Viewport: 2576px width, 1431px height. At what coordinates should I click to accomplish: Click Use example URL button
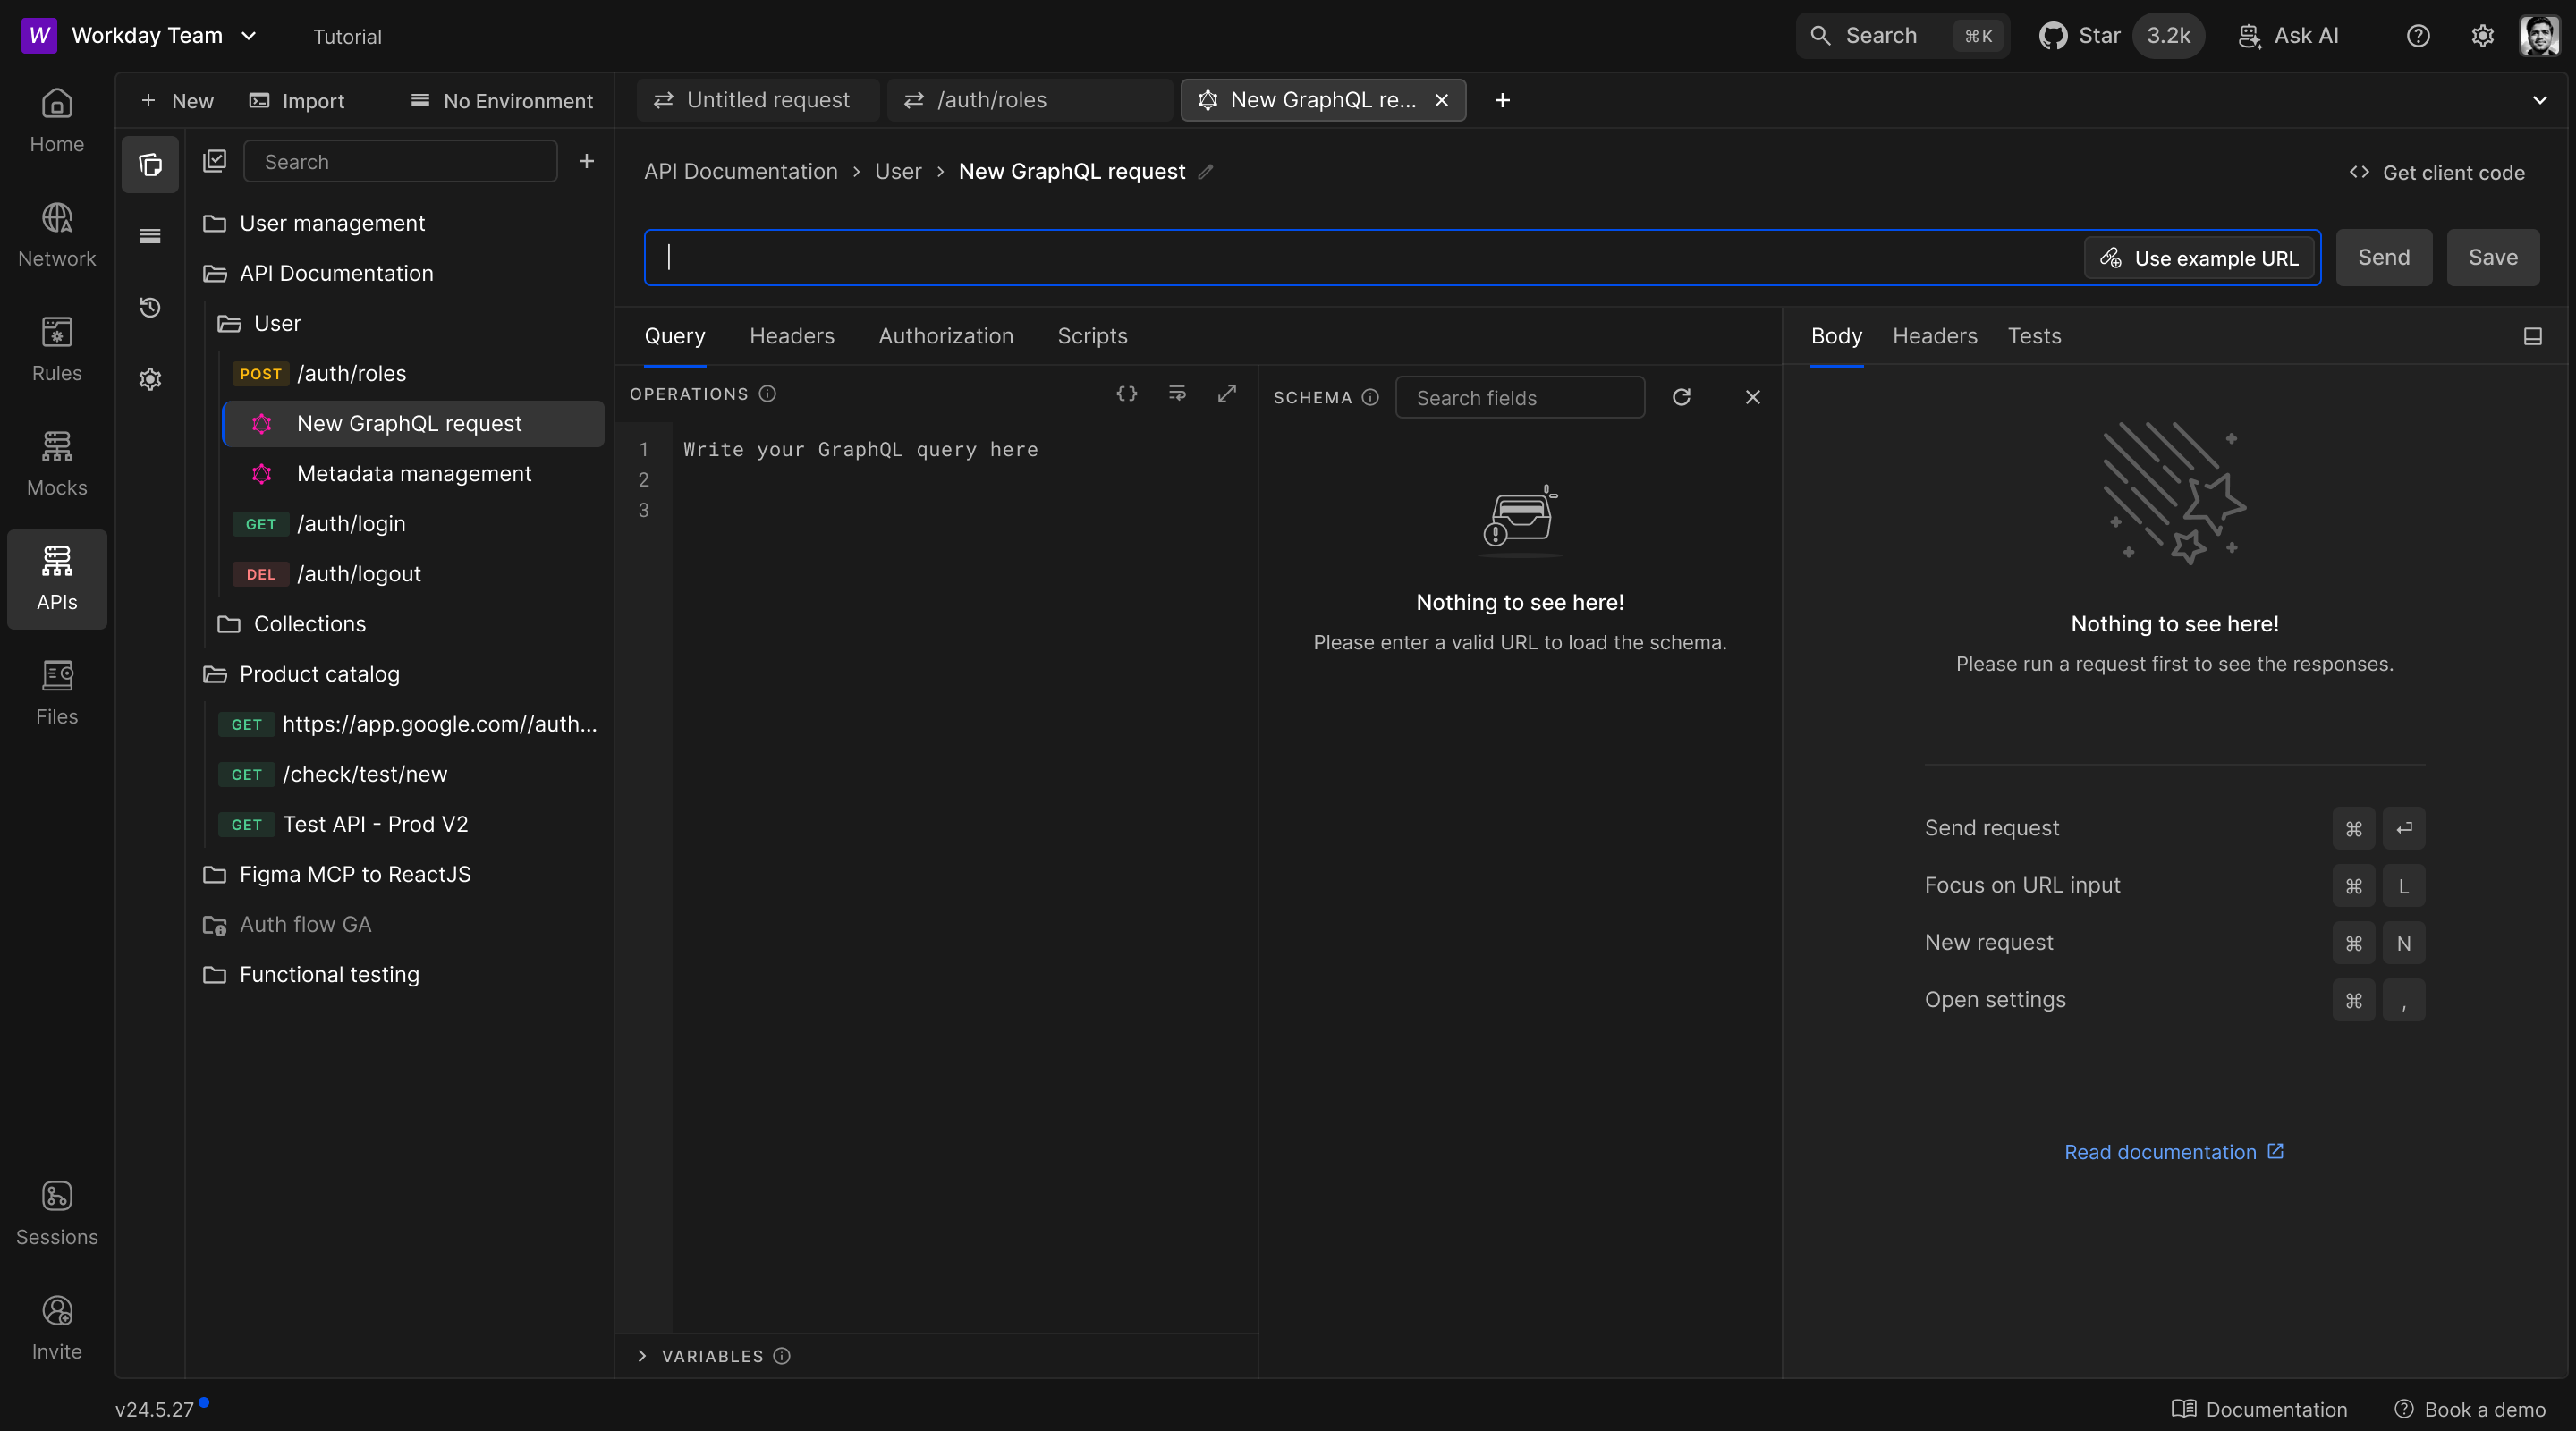pos(2199,258)
